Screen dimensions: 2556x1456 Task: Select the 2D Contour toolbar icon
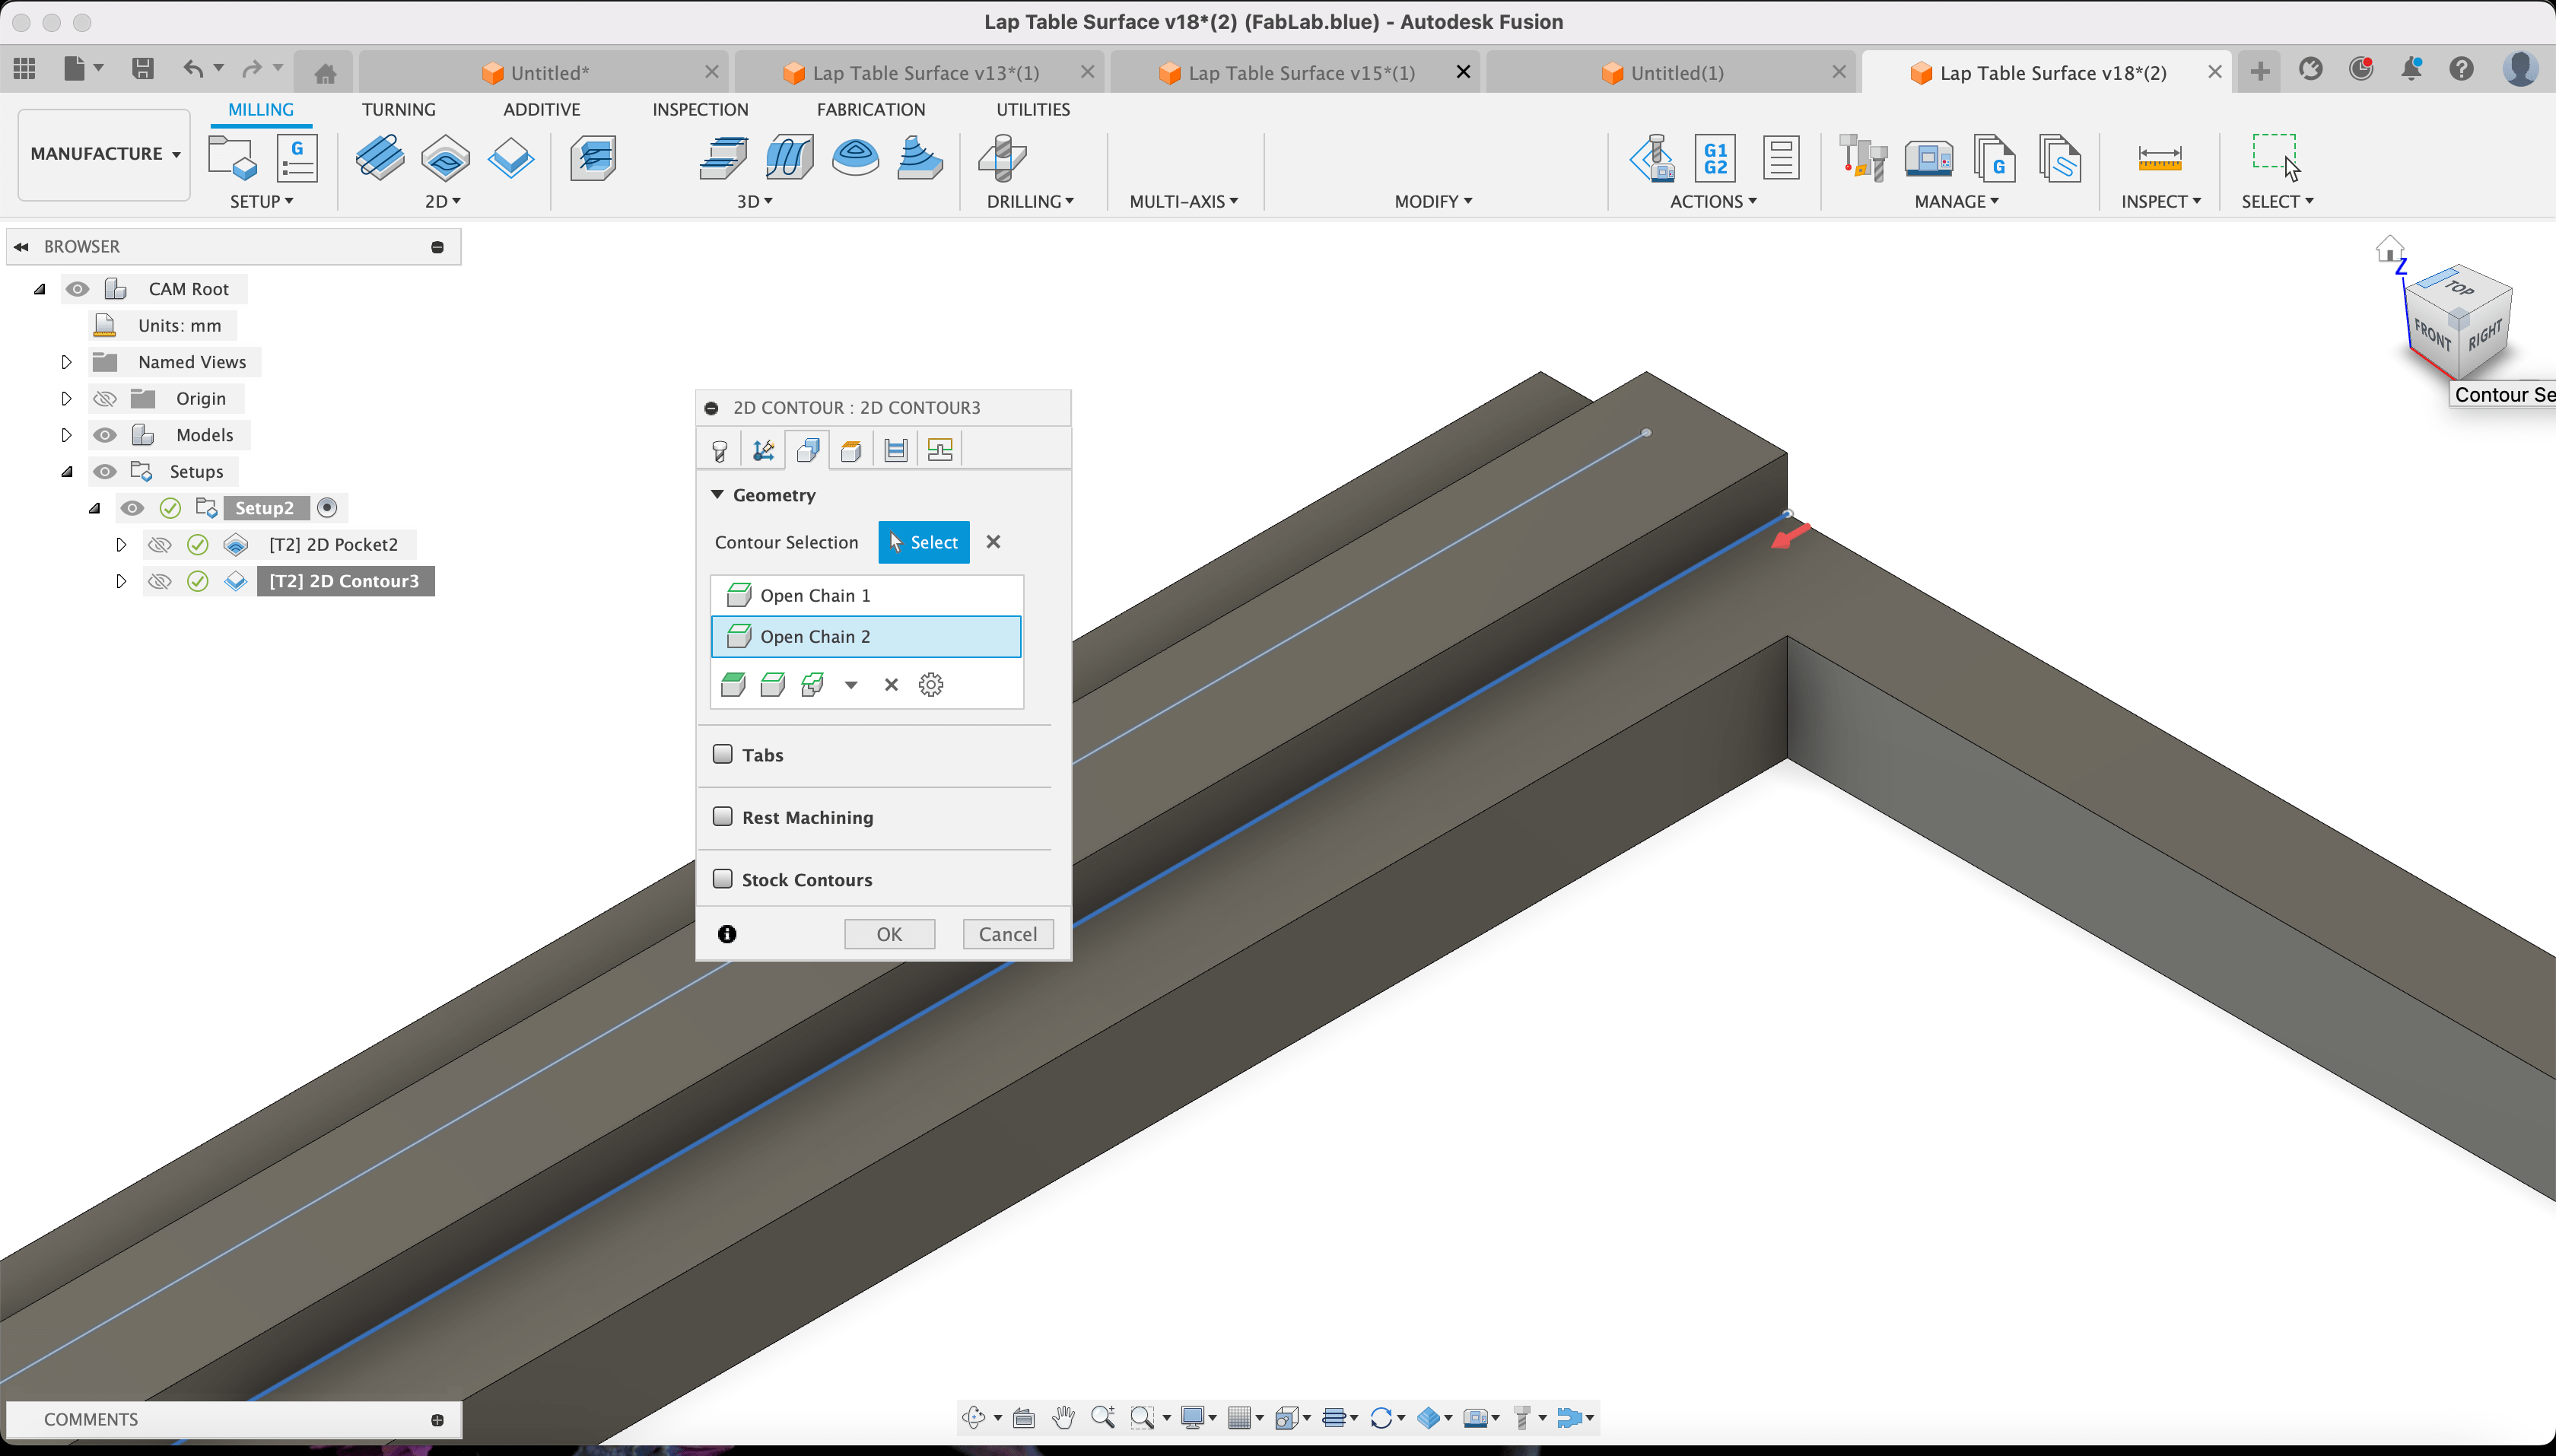click(511, 158)
